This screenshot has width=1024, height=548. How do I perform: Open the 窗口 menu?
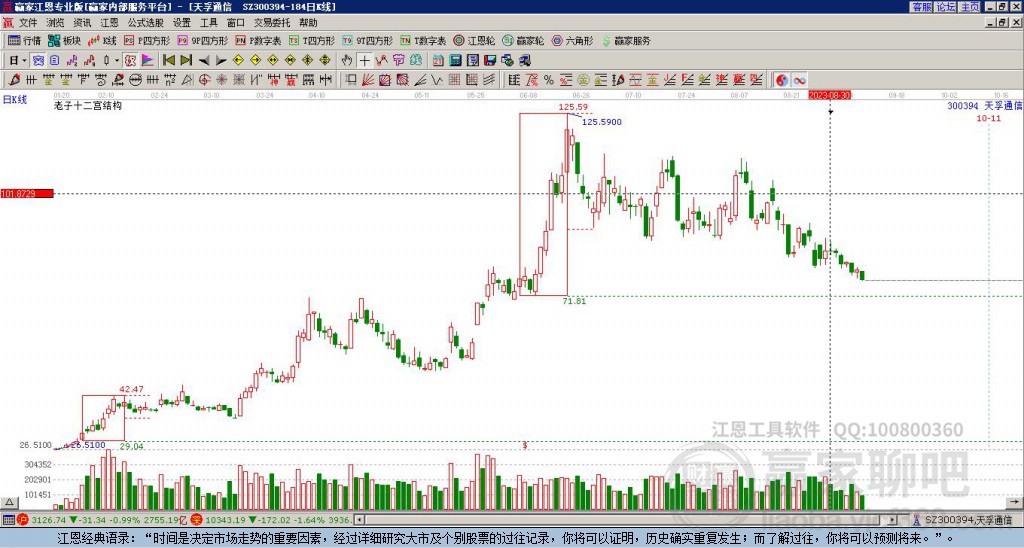236,23
